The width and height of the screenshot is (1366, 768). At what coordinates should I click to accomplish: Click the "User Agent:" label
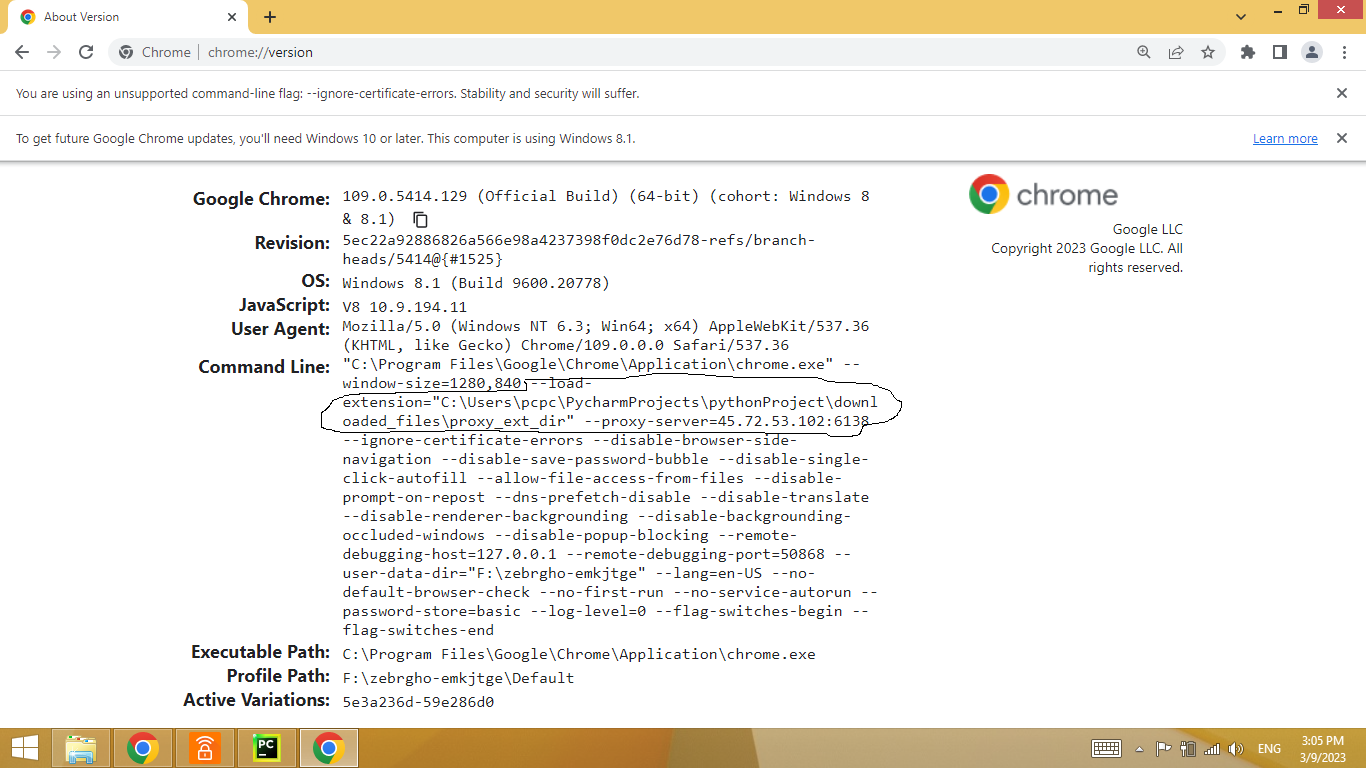click(x=280, y=329)
